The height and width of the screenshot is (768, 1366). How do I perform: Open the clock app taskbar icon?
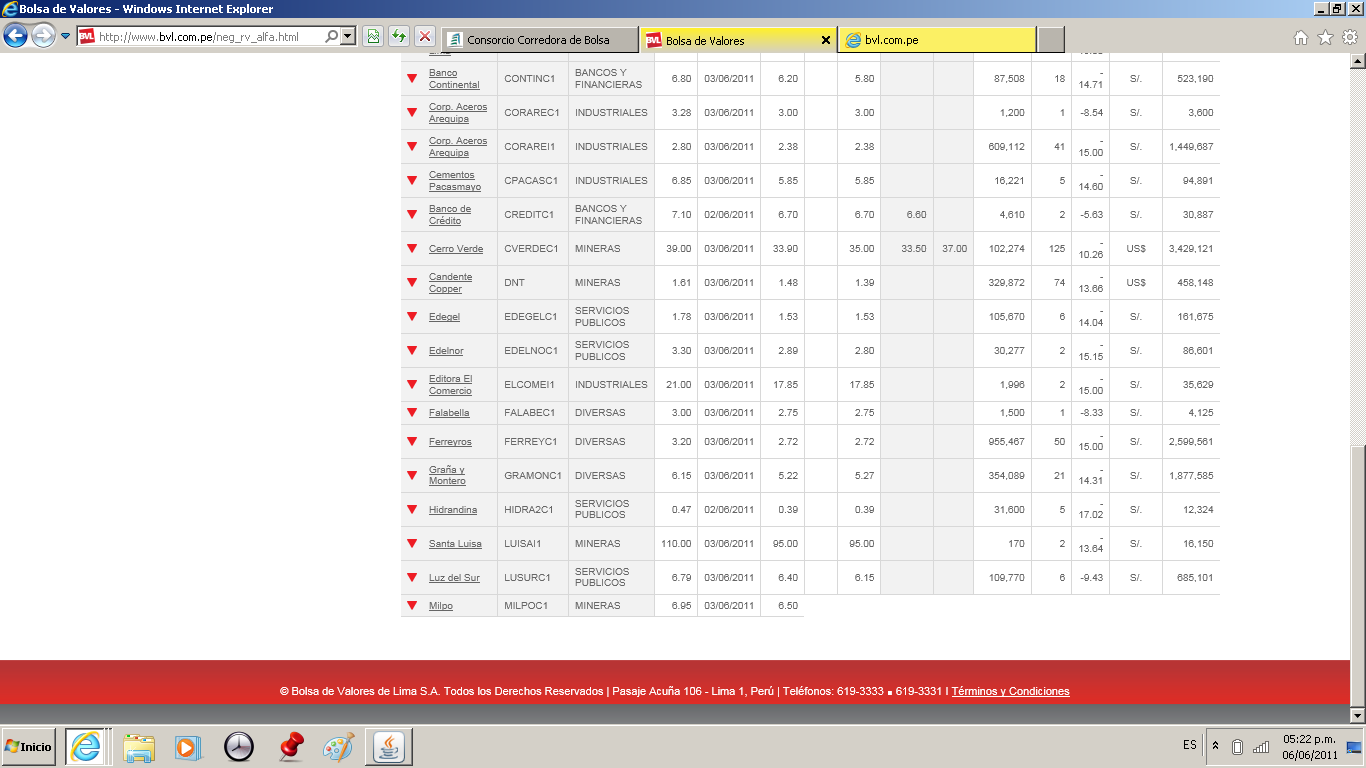(x=238, y=747)
